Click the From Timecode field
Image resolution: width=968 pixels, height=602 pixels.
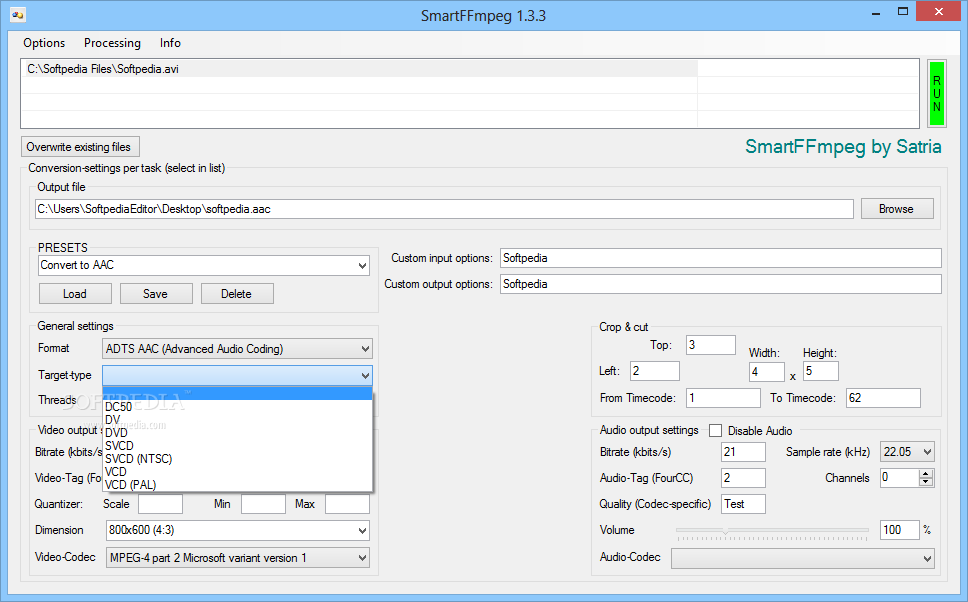723,398
